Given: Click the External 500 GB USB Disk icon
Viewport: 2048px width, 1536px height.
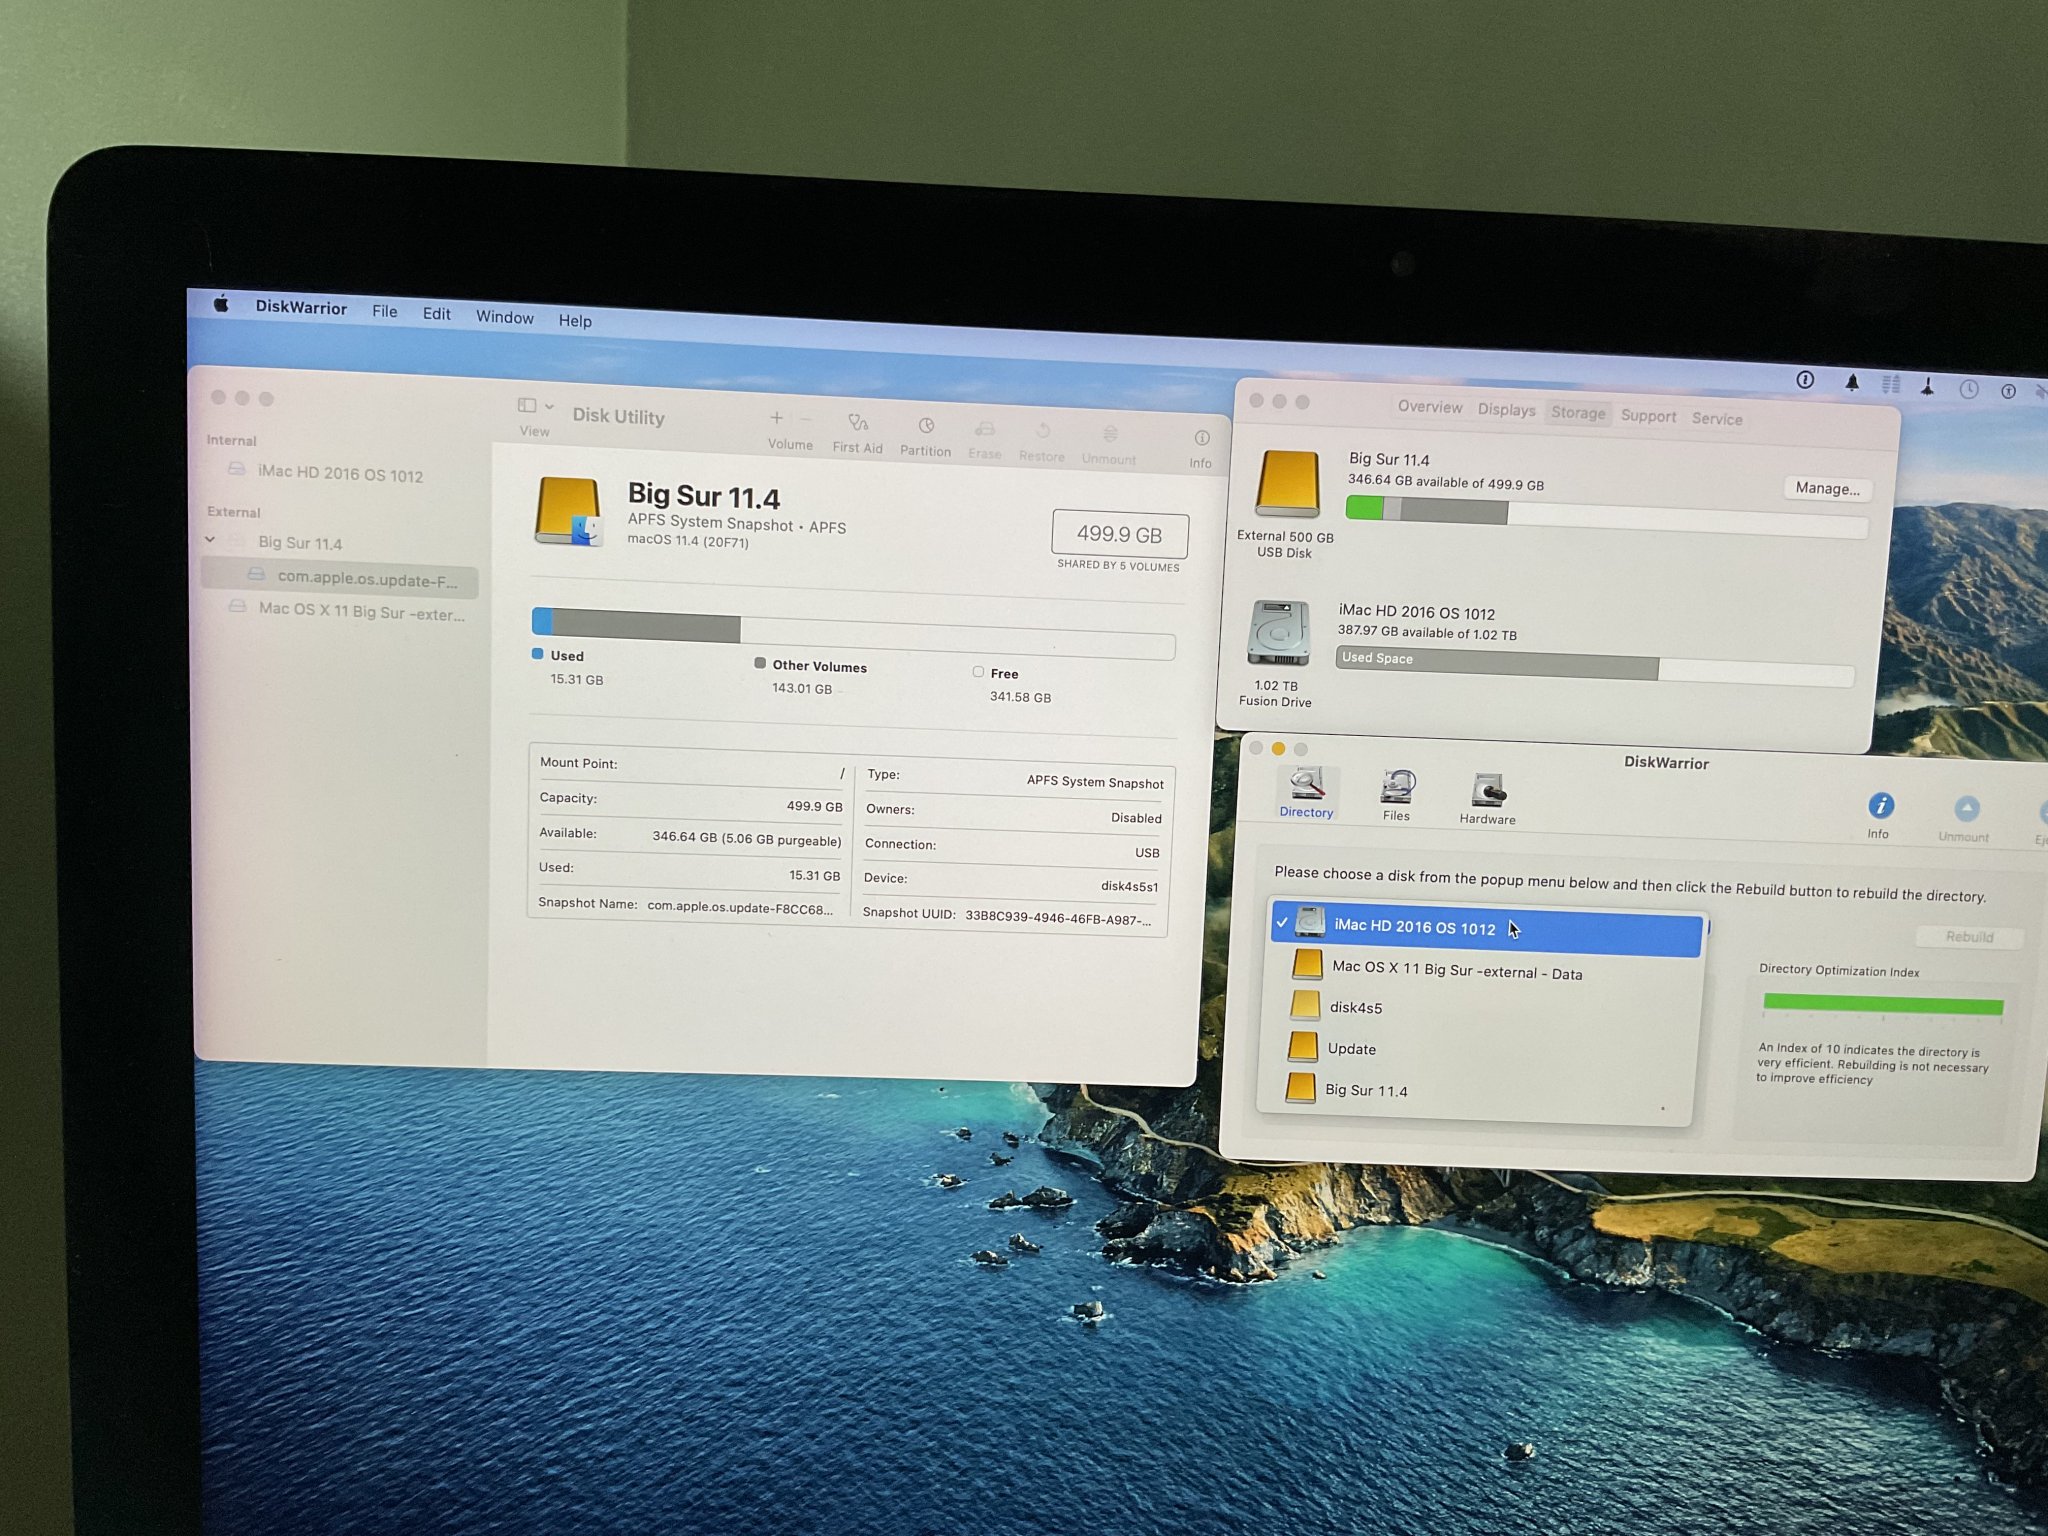Looking at the screenshot, I should pos(1287,484).
